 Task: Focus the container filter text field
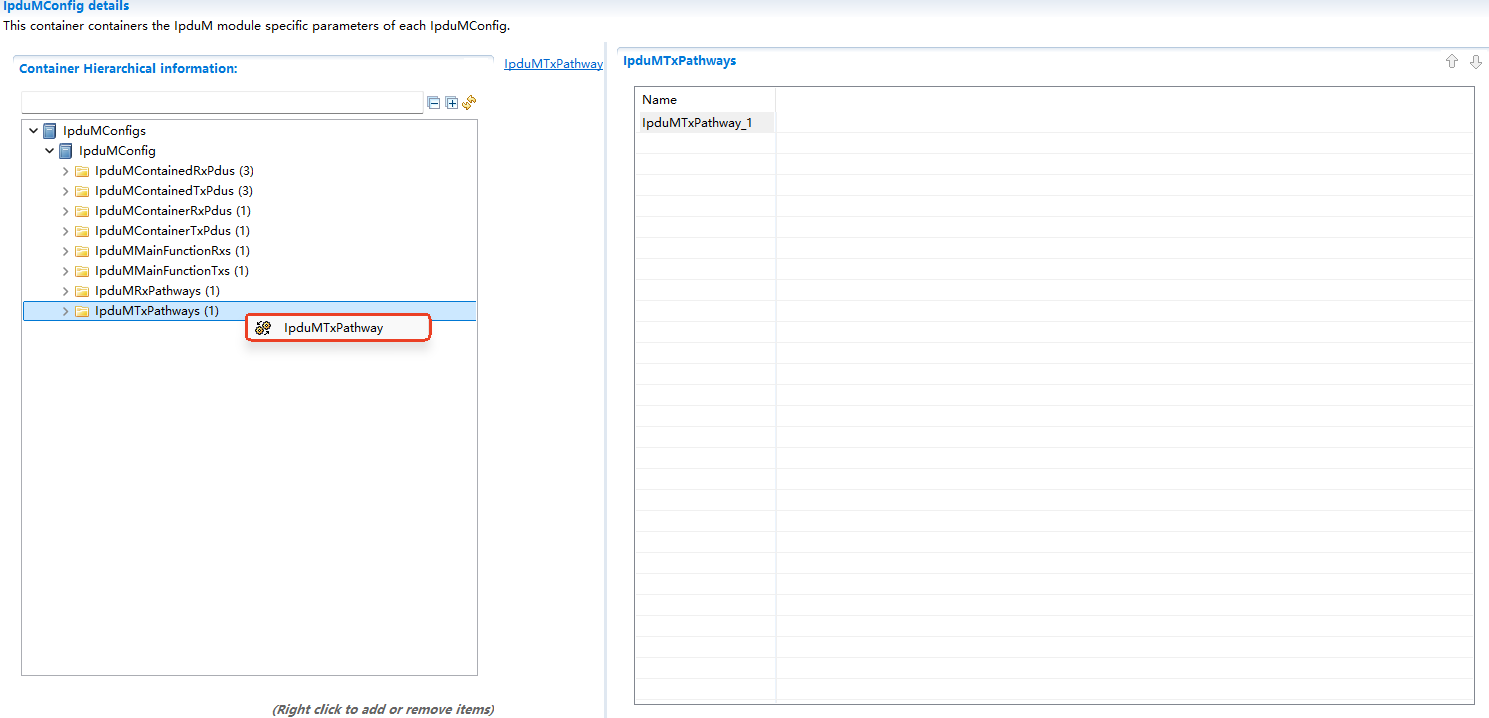222,103
